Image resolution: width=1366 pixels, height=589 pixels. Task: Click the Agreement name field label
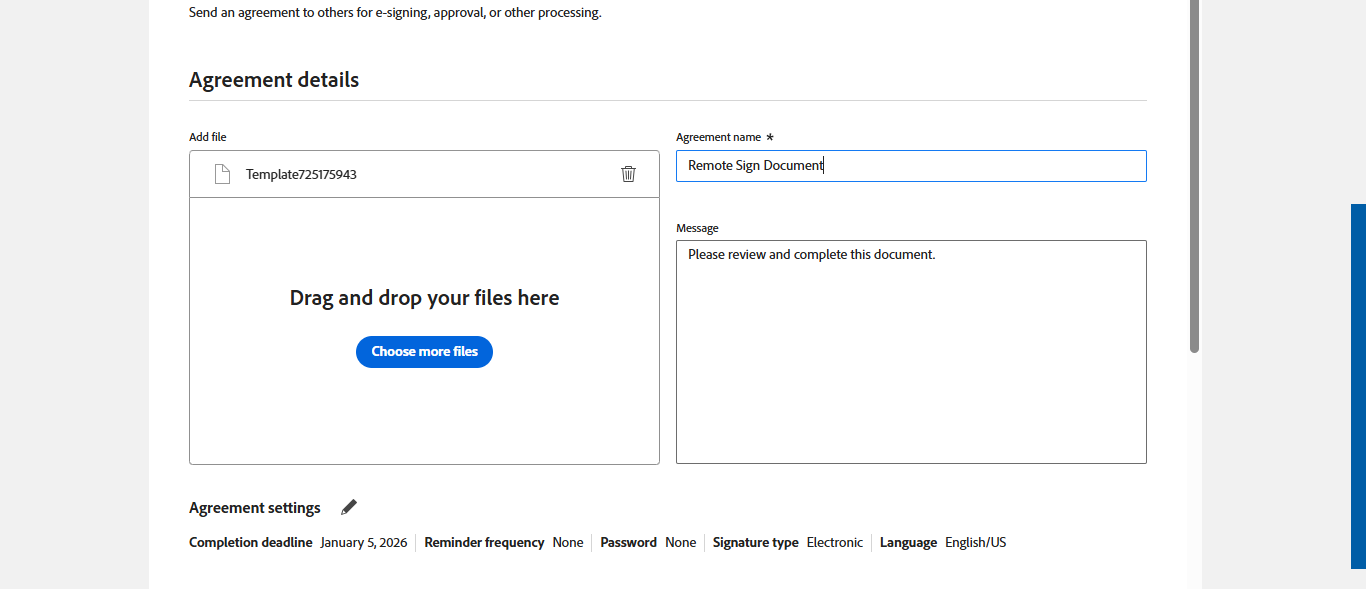click(718, 137)
